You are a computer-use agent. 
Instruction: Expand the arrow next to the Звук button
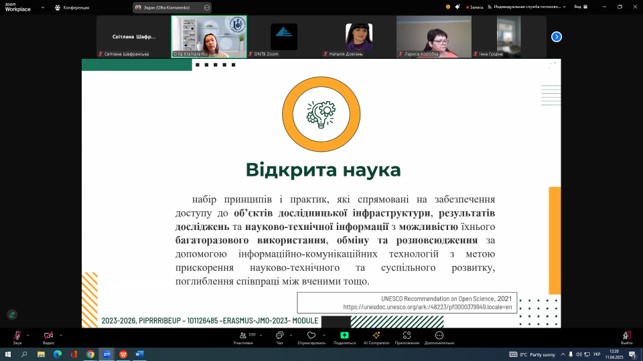click(28, 335)
